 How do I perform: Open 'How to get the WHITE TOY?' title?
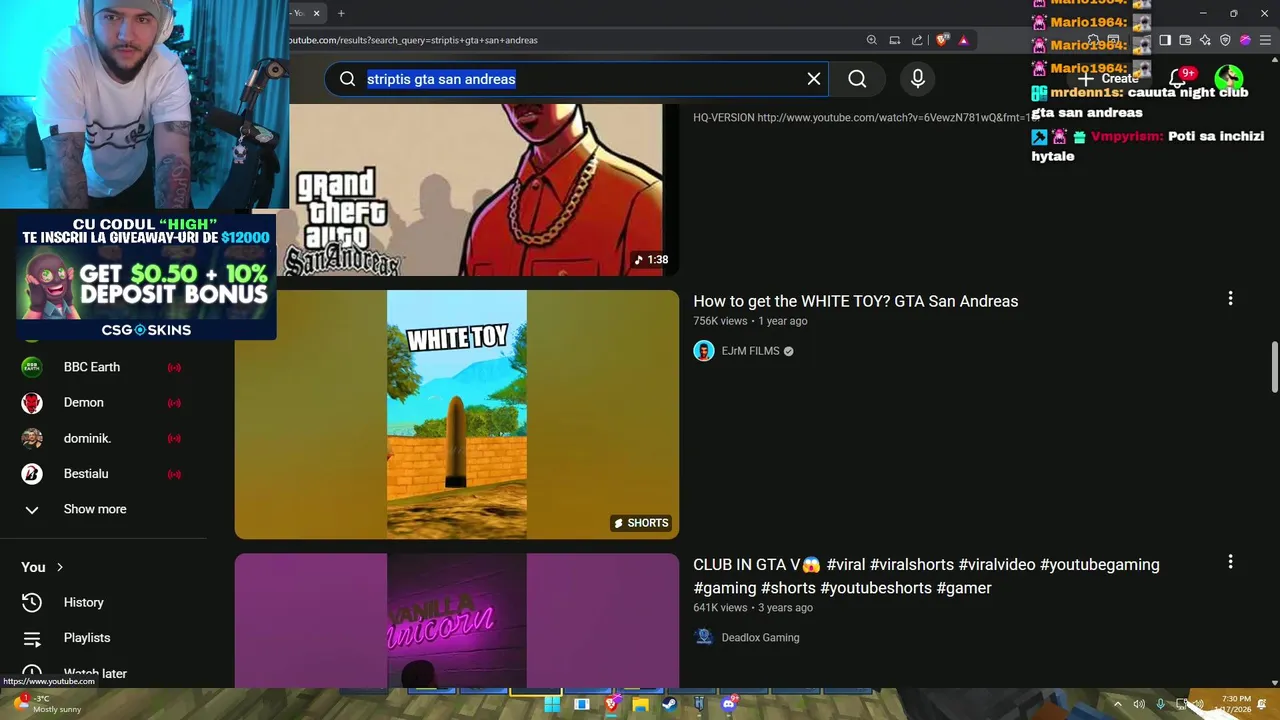856,301
